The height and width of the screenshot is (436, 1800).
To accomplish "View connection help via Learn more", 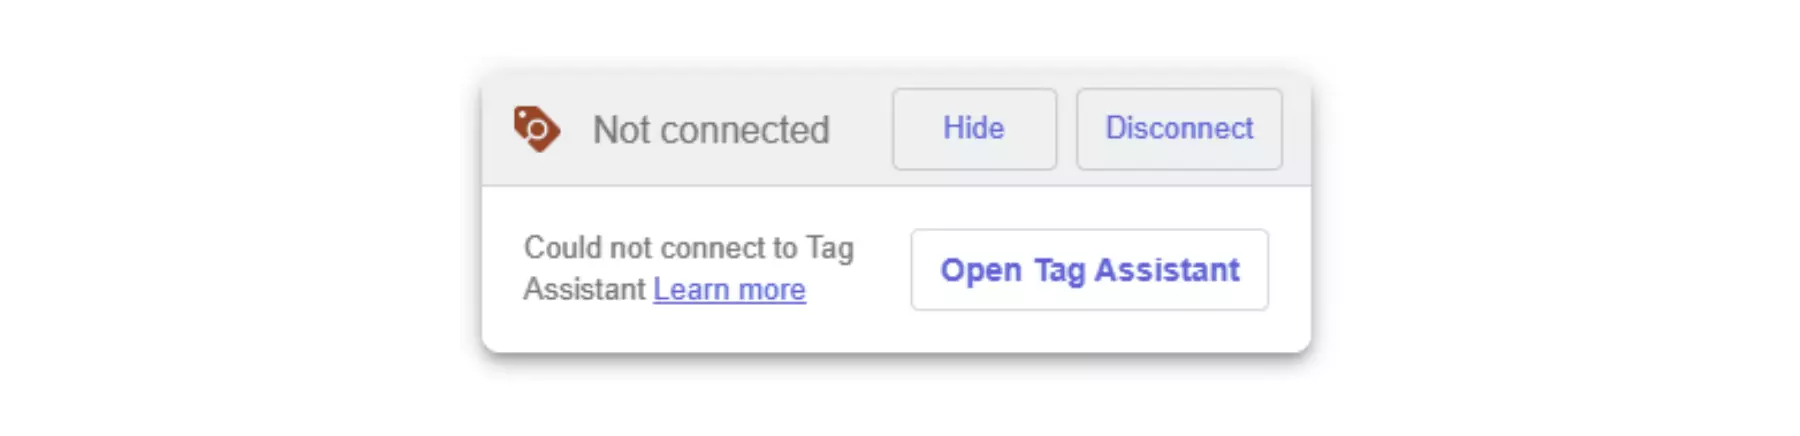I will (x=729, y=289).
